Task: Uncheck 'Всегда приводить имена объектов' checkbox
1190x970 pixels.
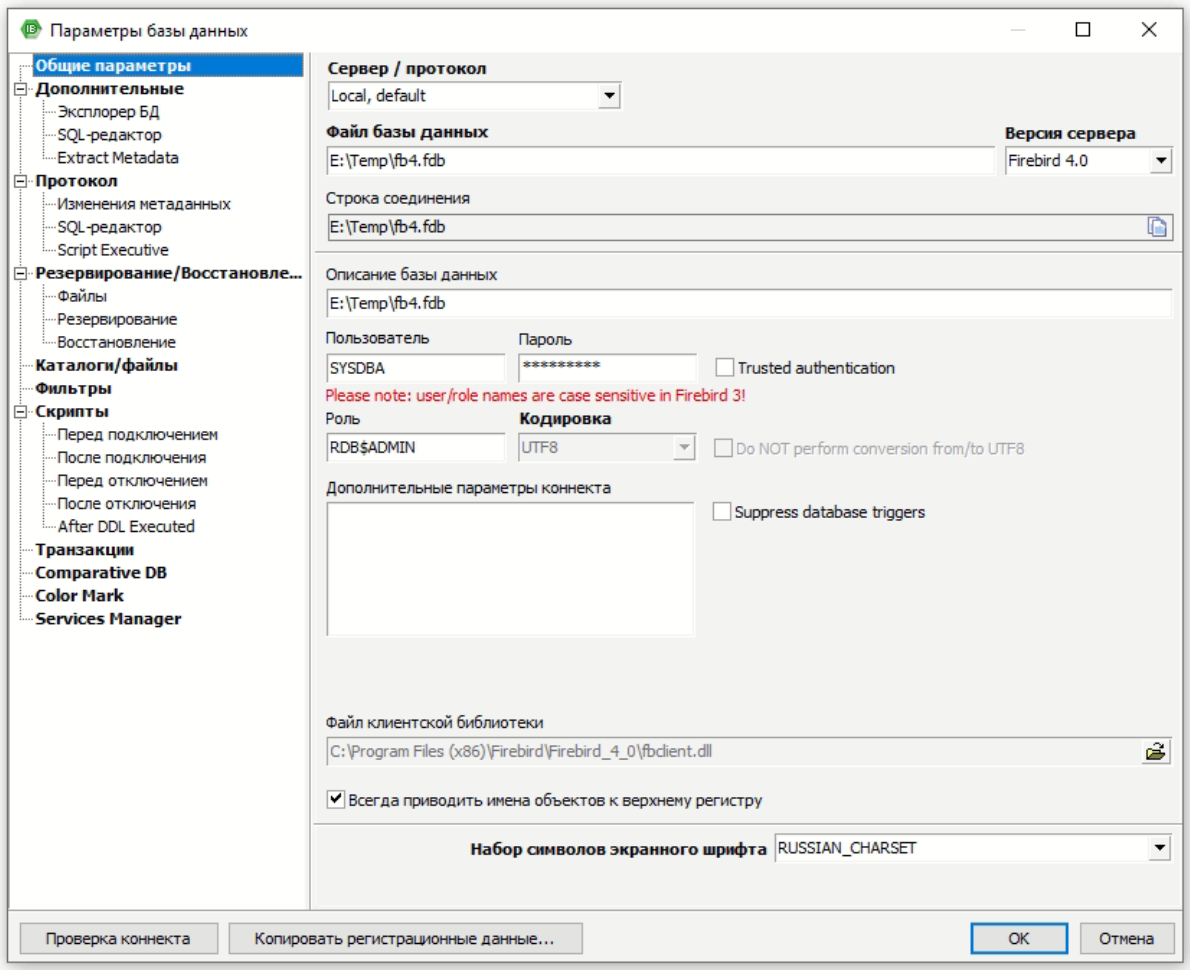Action: (x=336, y=800)
